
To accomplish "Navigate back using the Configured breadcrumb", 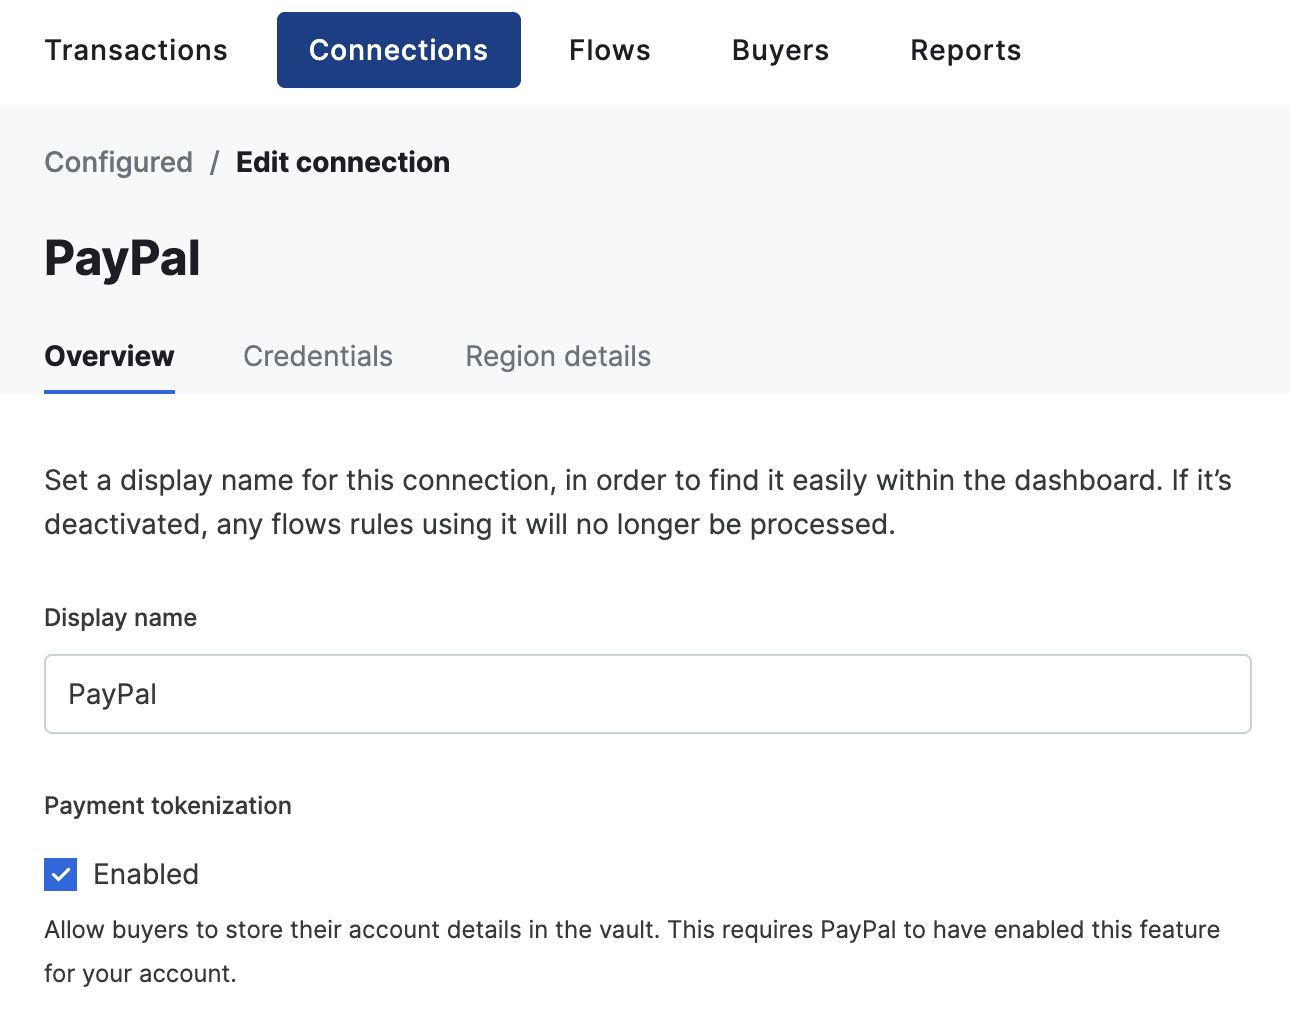I will 118,161.
